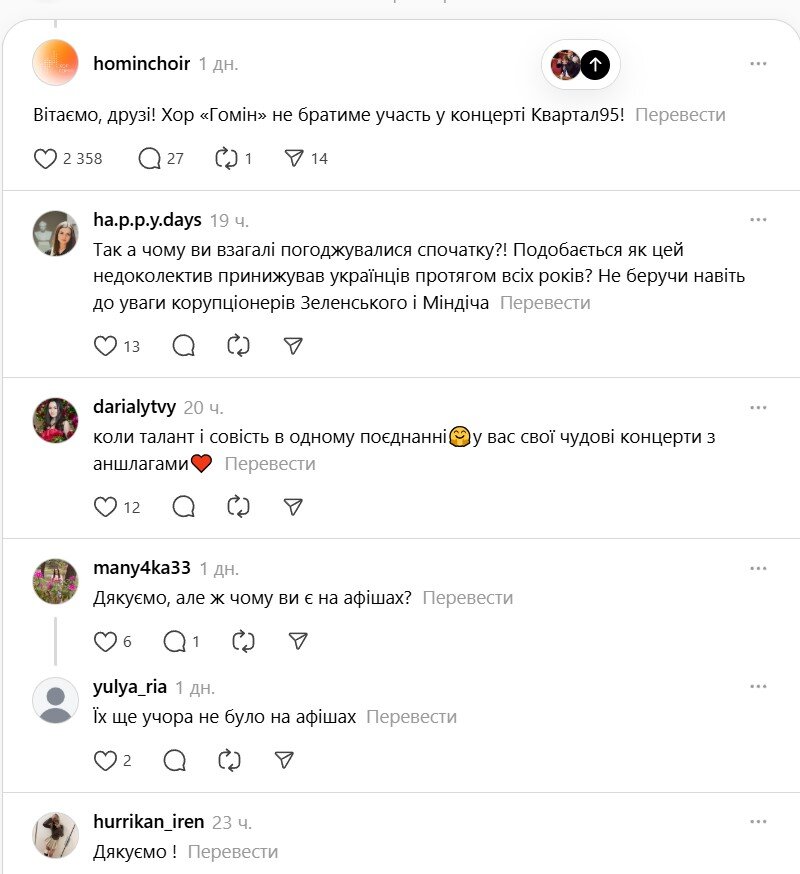Screen dimensions: 800x874
Task: Reply to the ha.p.p.y.days comment
Action: 184,346
